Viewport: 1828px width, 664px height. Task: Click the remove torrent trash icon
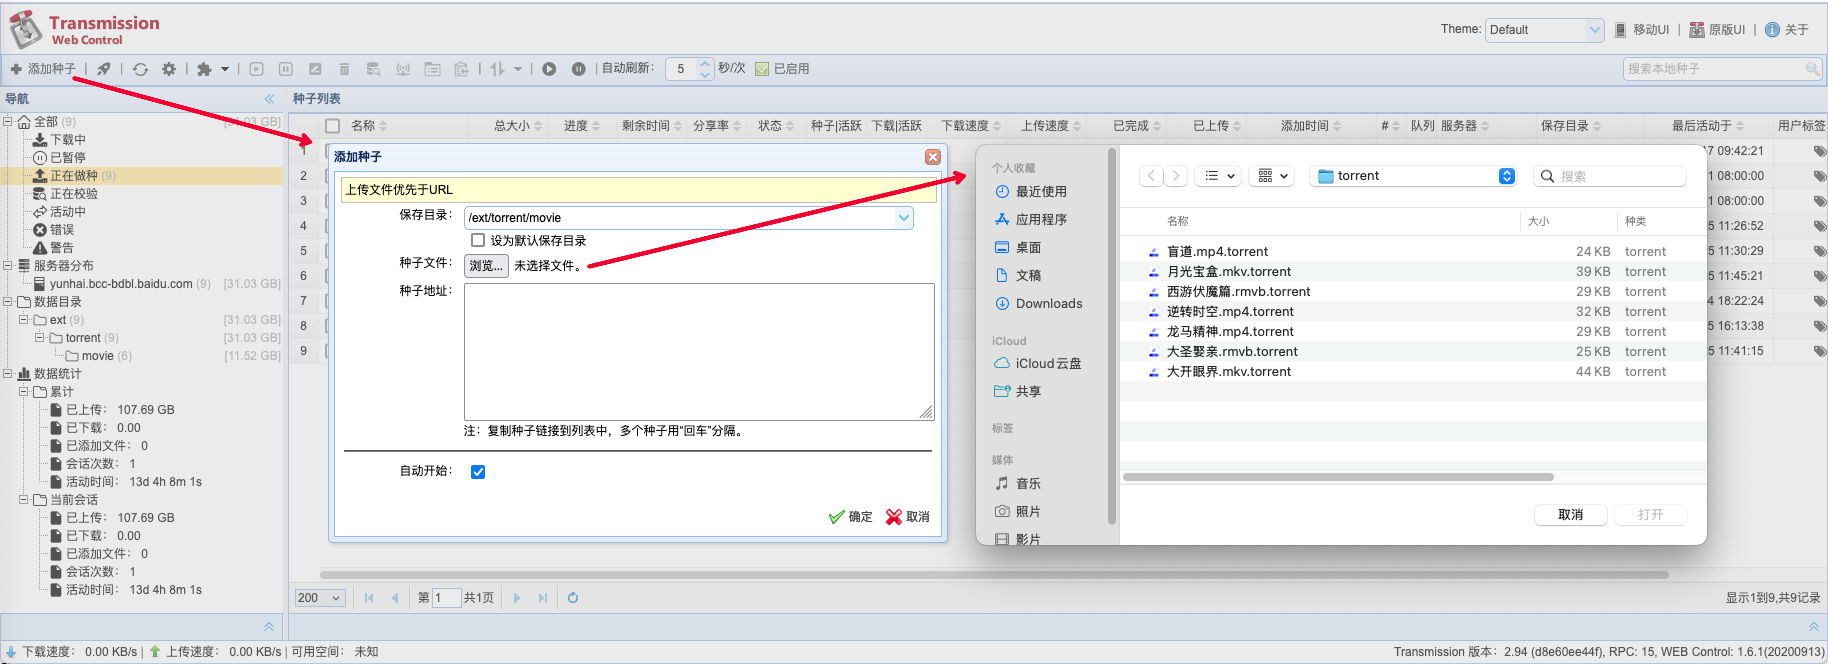344,69
